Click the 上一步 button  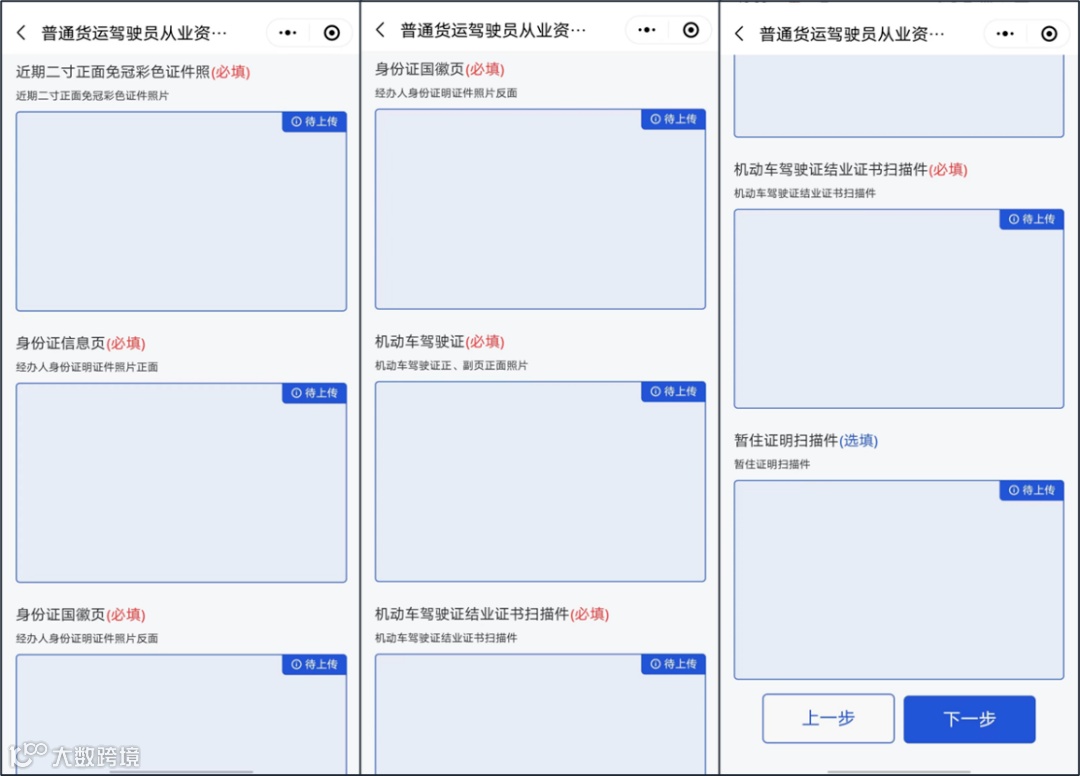828,719
